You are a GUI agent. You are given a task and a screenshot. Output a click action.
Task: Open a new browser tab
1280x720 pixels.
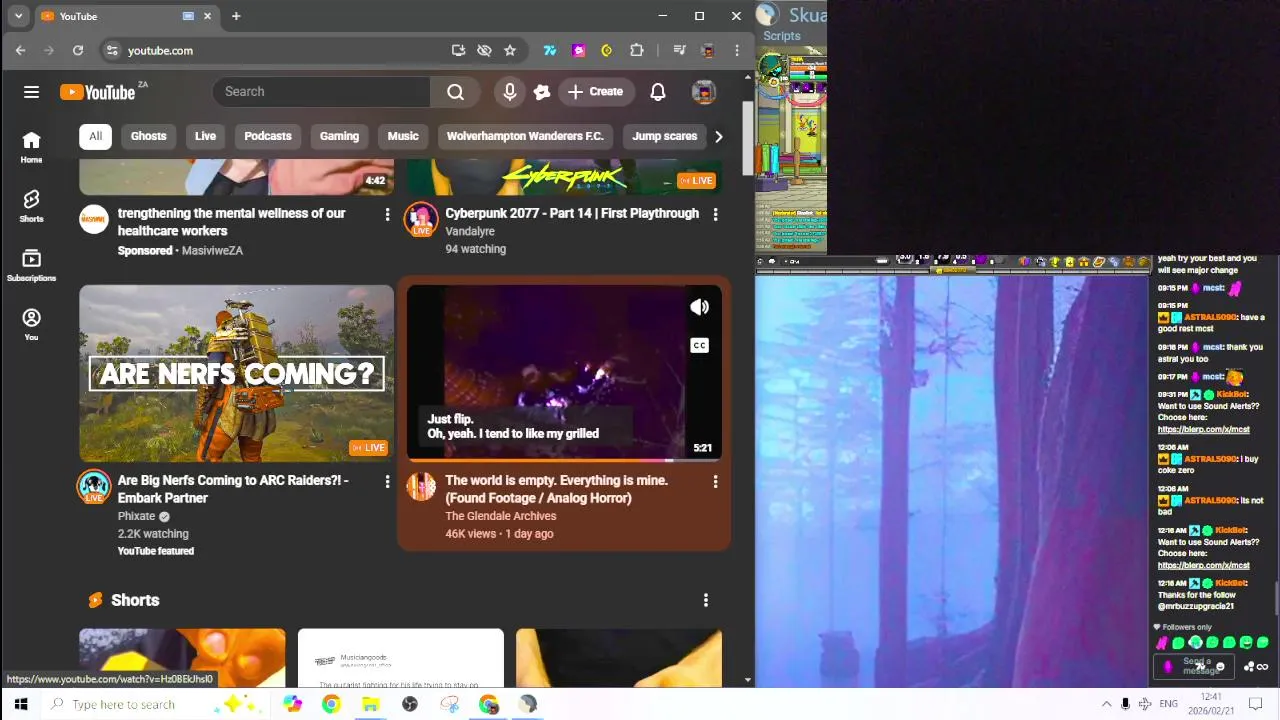click(x=236, y=16)
